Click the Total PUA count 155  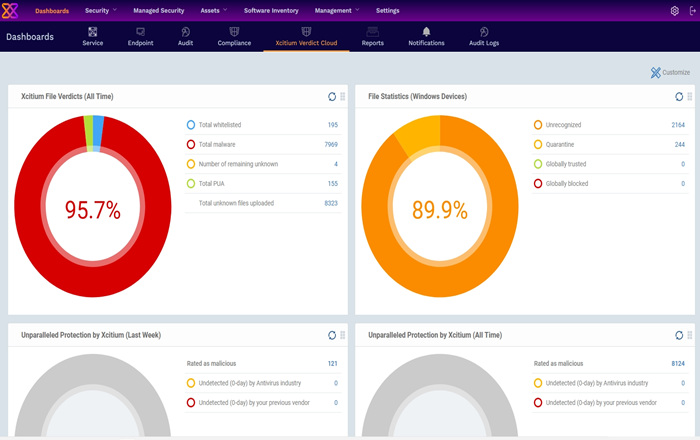coord(333,183)
